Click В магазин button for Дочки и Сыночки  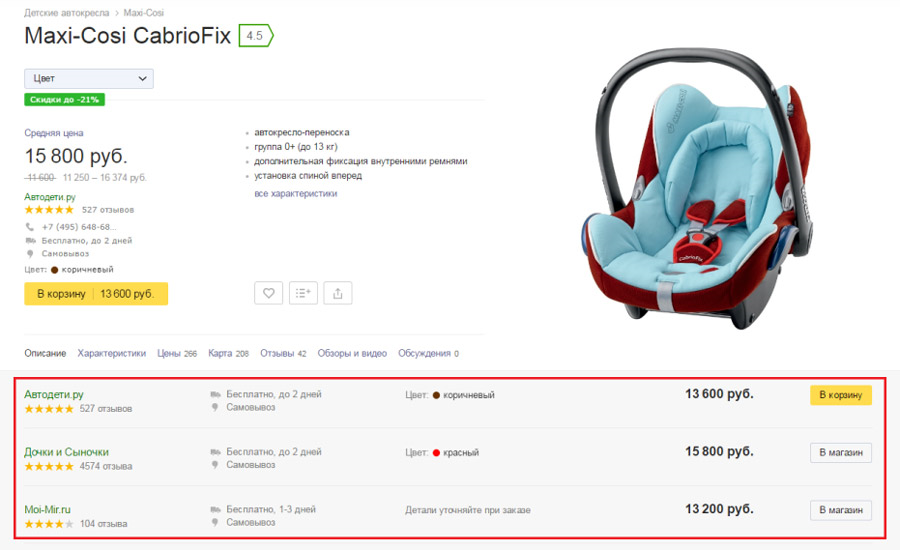coord(841,452)
